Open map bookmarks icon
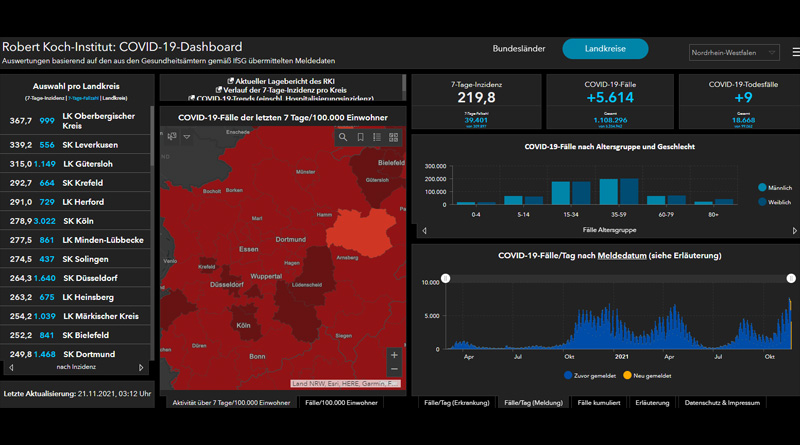800x445 pixels. tap(360, 137)
